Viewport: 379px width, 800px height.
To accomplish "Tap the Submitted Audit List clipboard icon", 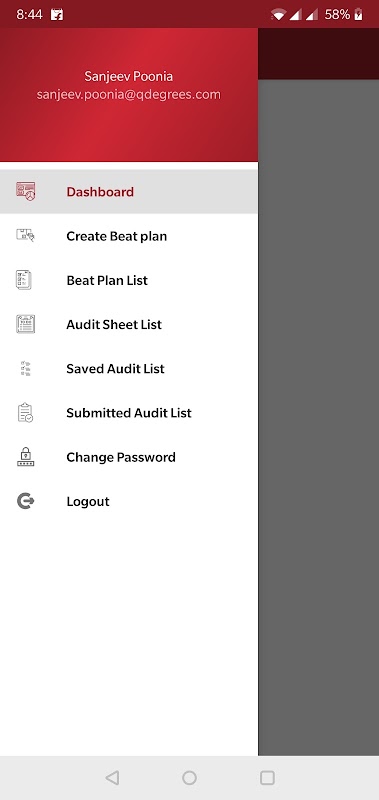I will 25,413.
